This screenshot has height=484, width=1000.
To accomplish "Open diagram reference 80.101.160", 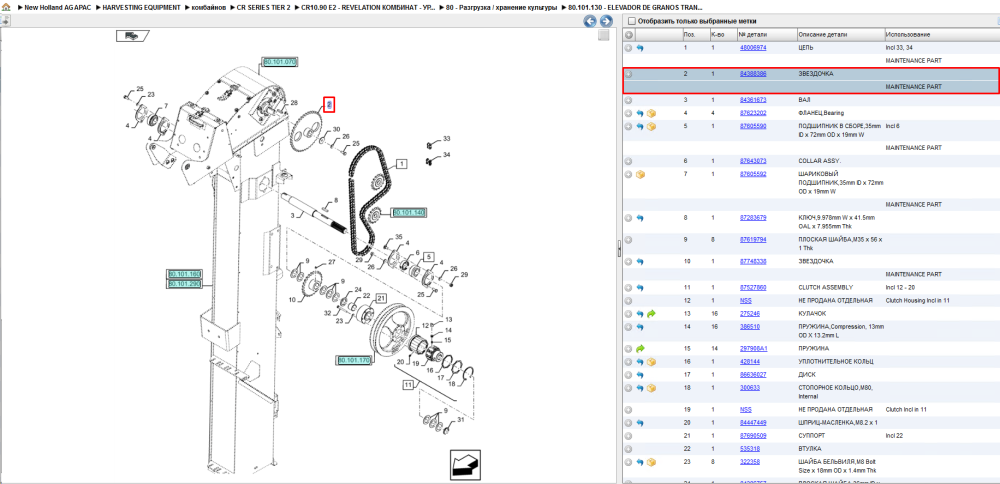I will coord(184,274).
